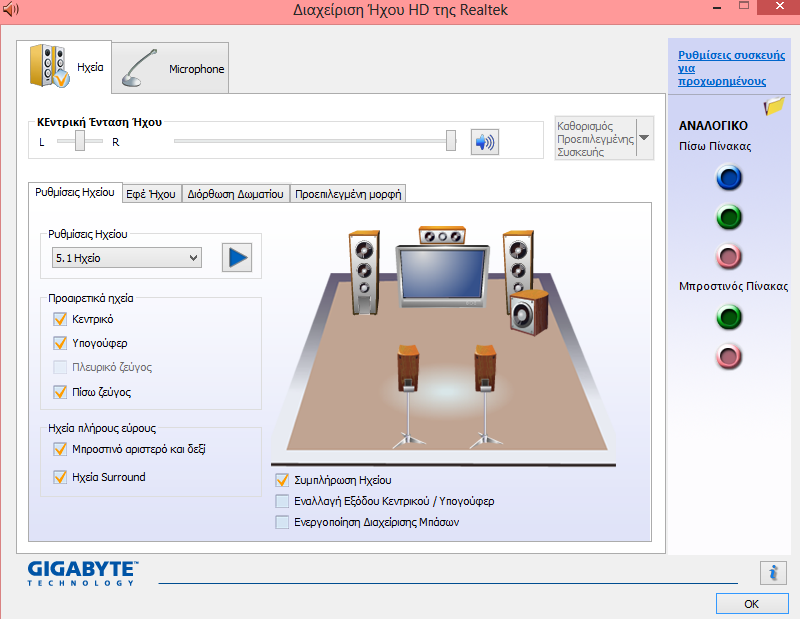Toggle Μπροστινό αριστερό και δεξί checkbox
Image resolution: width=800 pixels, height=619 pixels.
pyautogui.click(x=60, y=449)
